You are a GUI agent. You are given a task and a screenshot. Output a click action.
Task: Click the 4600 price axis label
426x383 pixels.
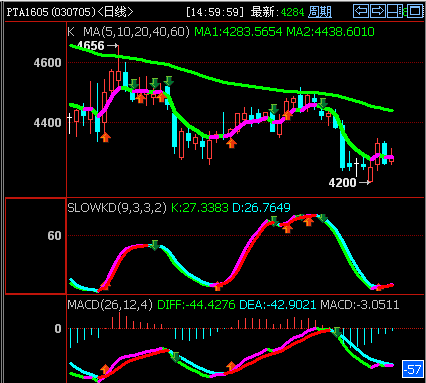click(47, 63)
